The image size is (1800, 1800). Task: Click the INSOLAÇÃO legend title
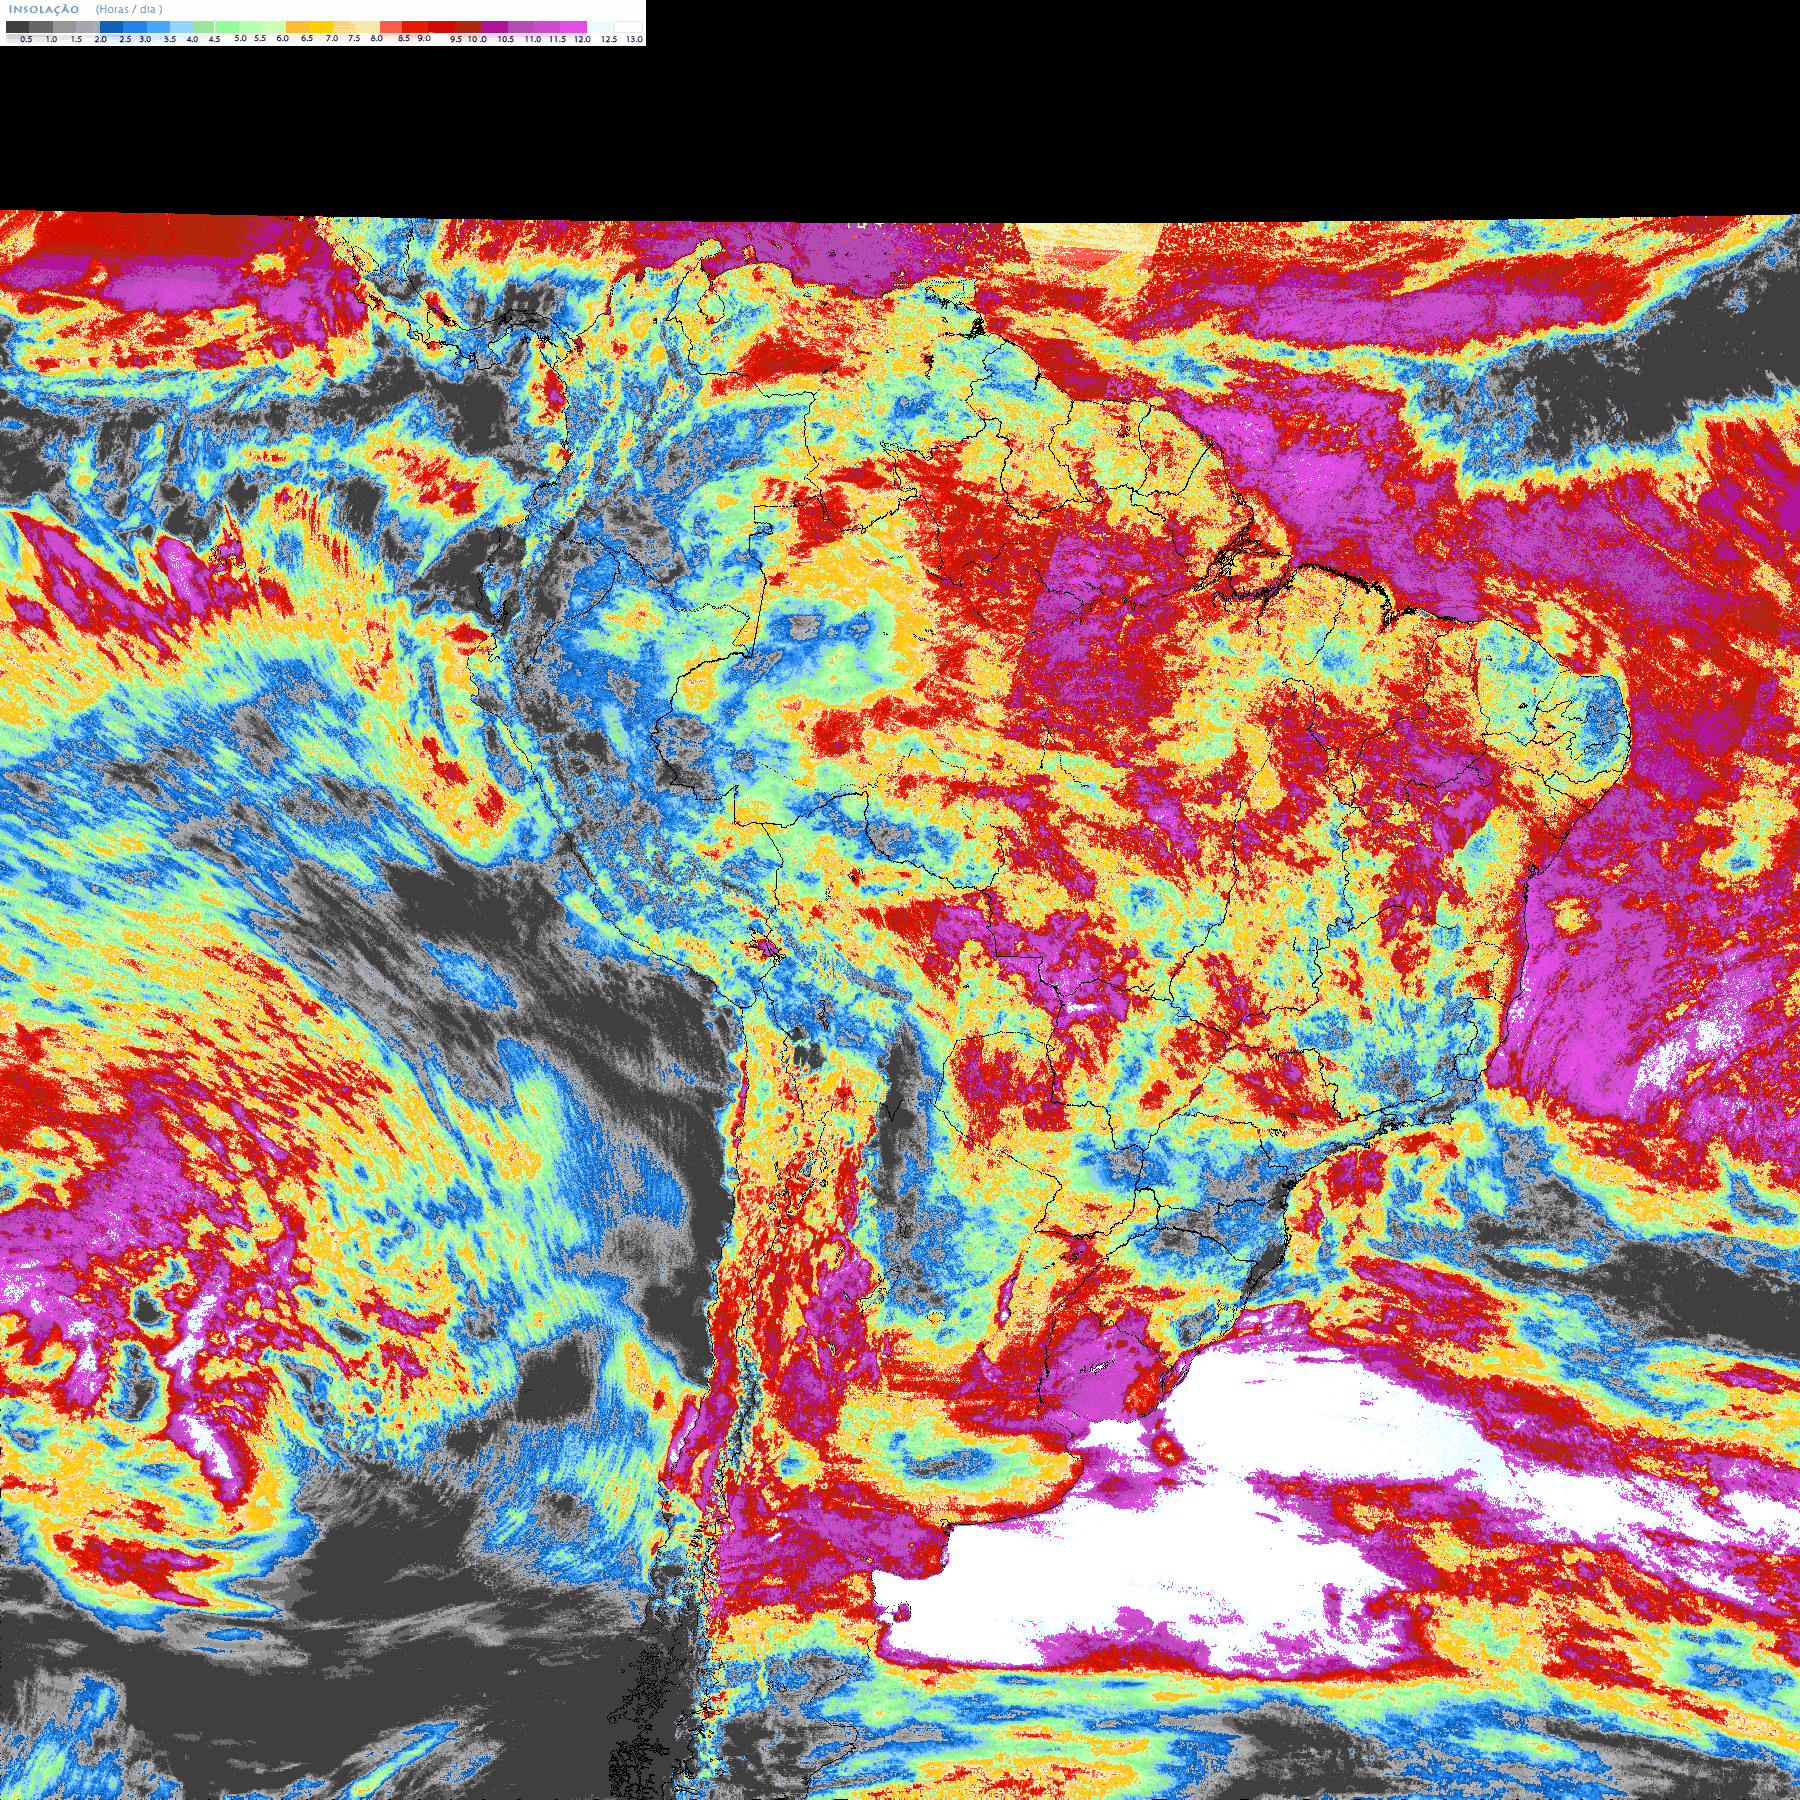point(44,10)
